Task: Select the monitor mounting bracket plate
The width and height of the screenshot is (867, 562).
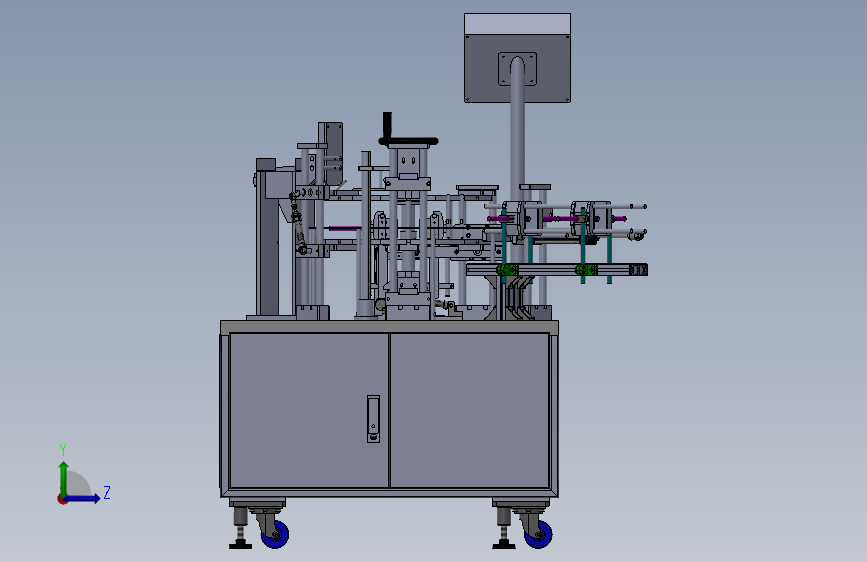Action: [518, 69]
